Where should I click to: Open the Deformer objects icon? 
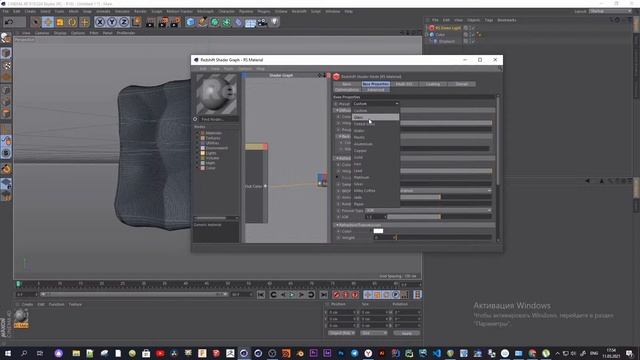[238, 22]
